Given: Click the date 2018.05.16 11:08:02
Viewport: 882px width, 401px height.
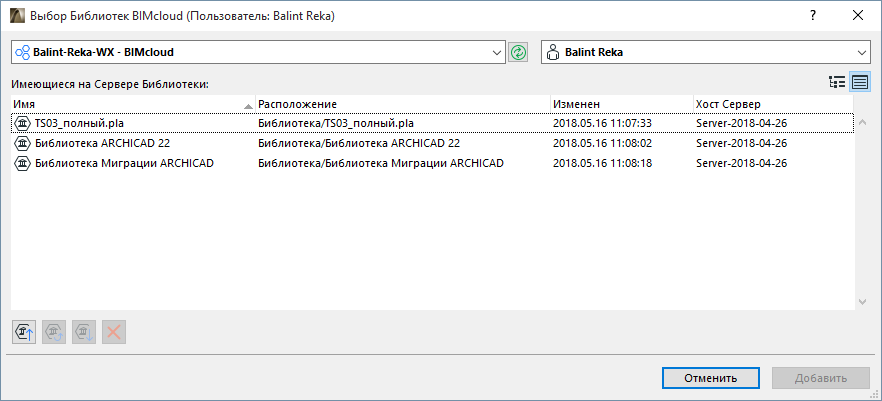Looking at the screenshot, I should click(x=602, y=143).
